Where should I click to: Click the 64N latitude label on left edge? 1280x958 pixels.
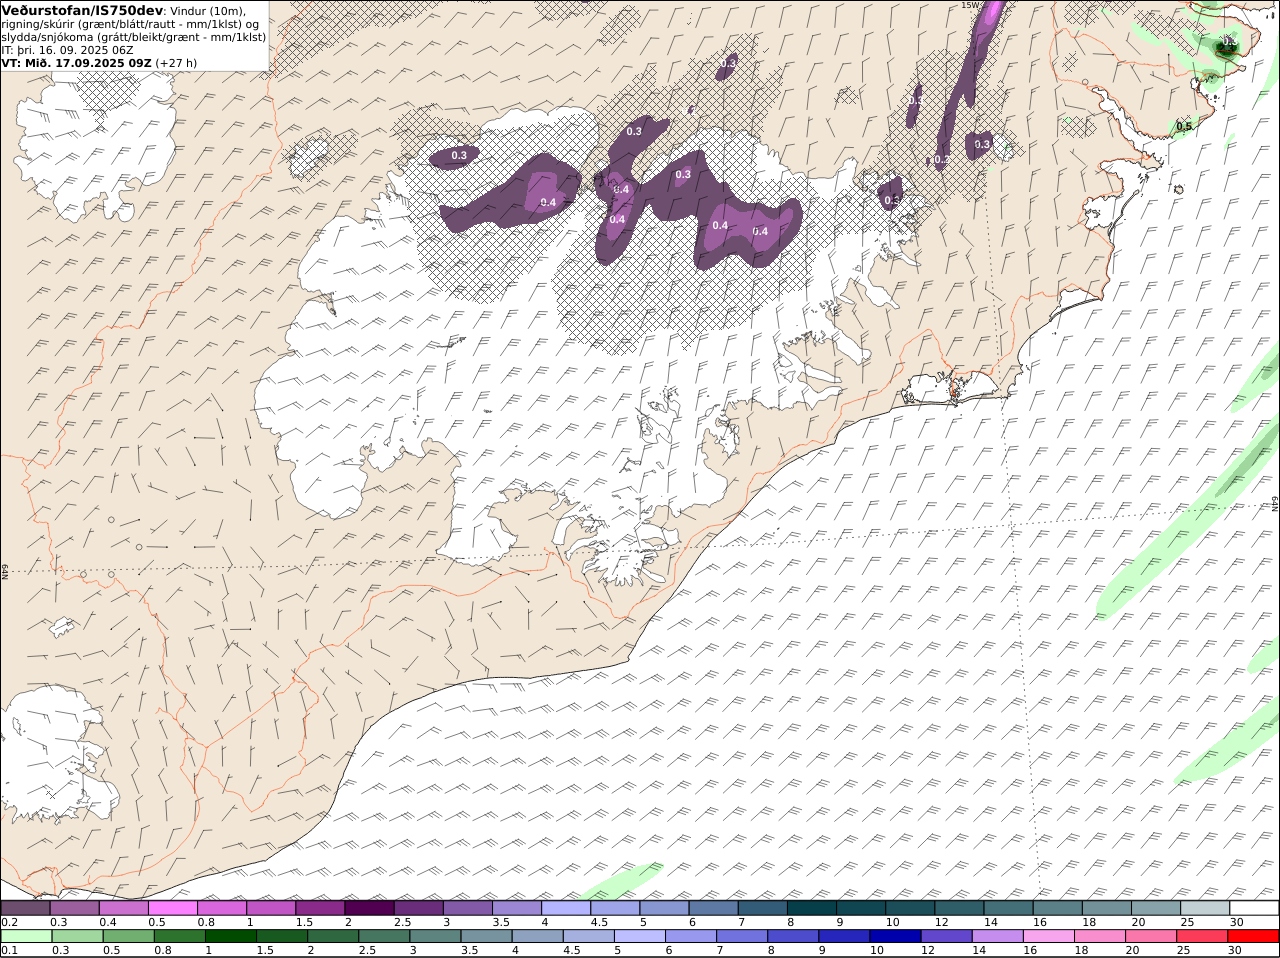click(x=5, y=571)
